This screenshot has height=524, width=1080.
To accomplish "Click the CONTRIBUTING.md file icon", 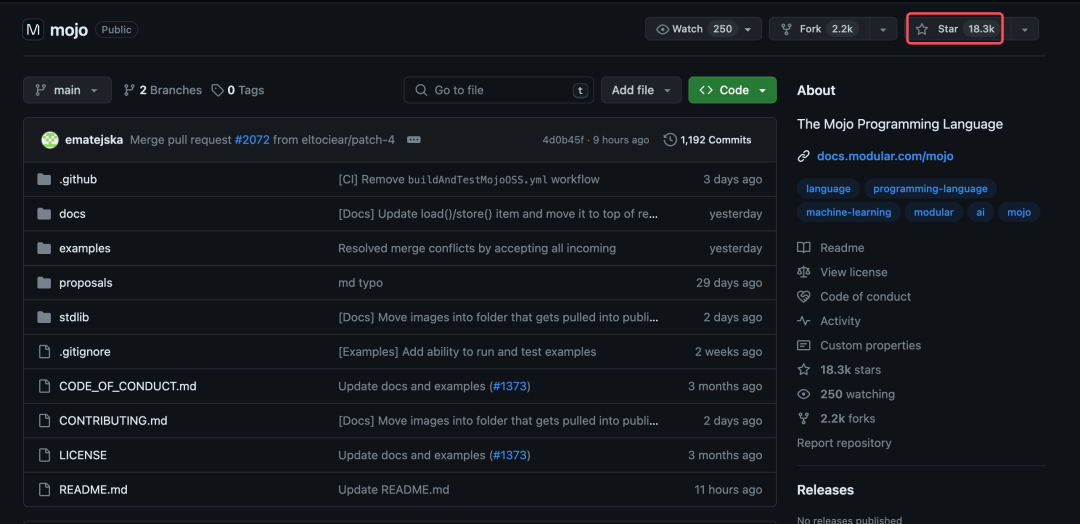I will point(44,421).
